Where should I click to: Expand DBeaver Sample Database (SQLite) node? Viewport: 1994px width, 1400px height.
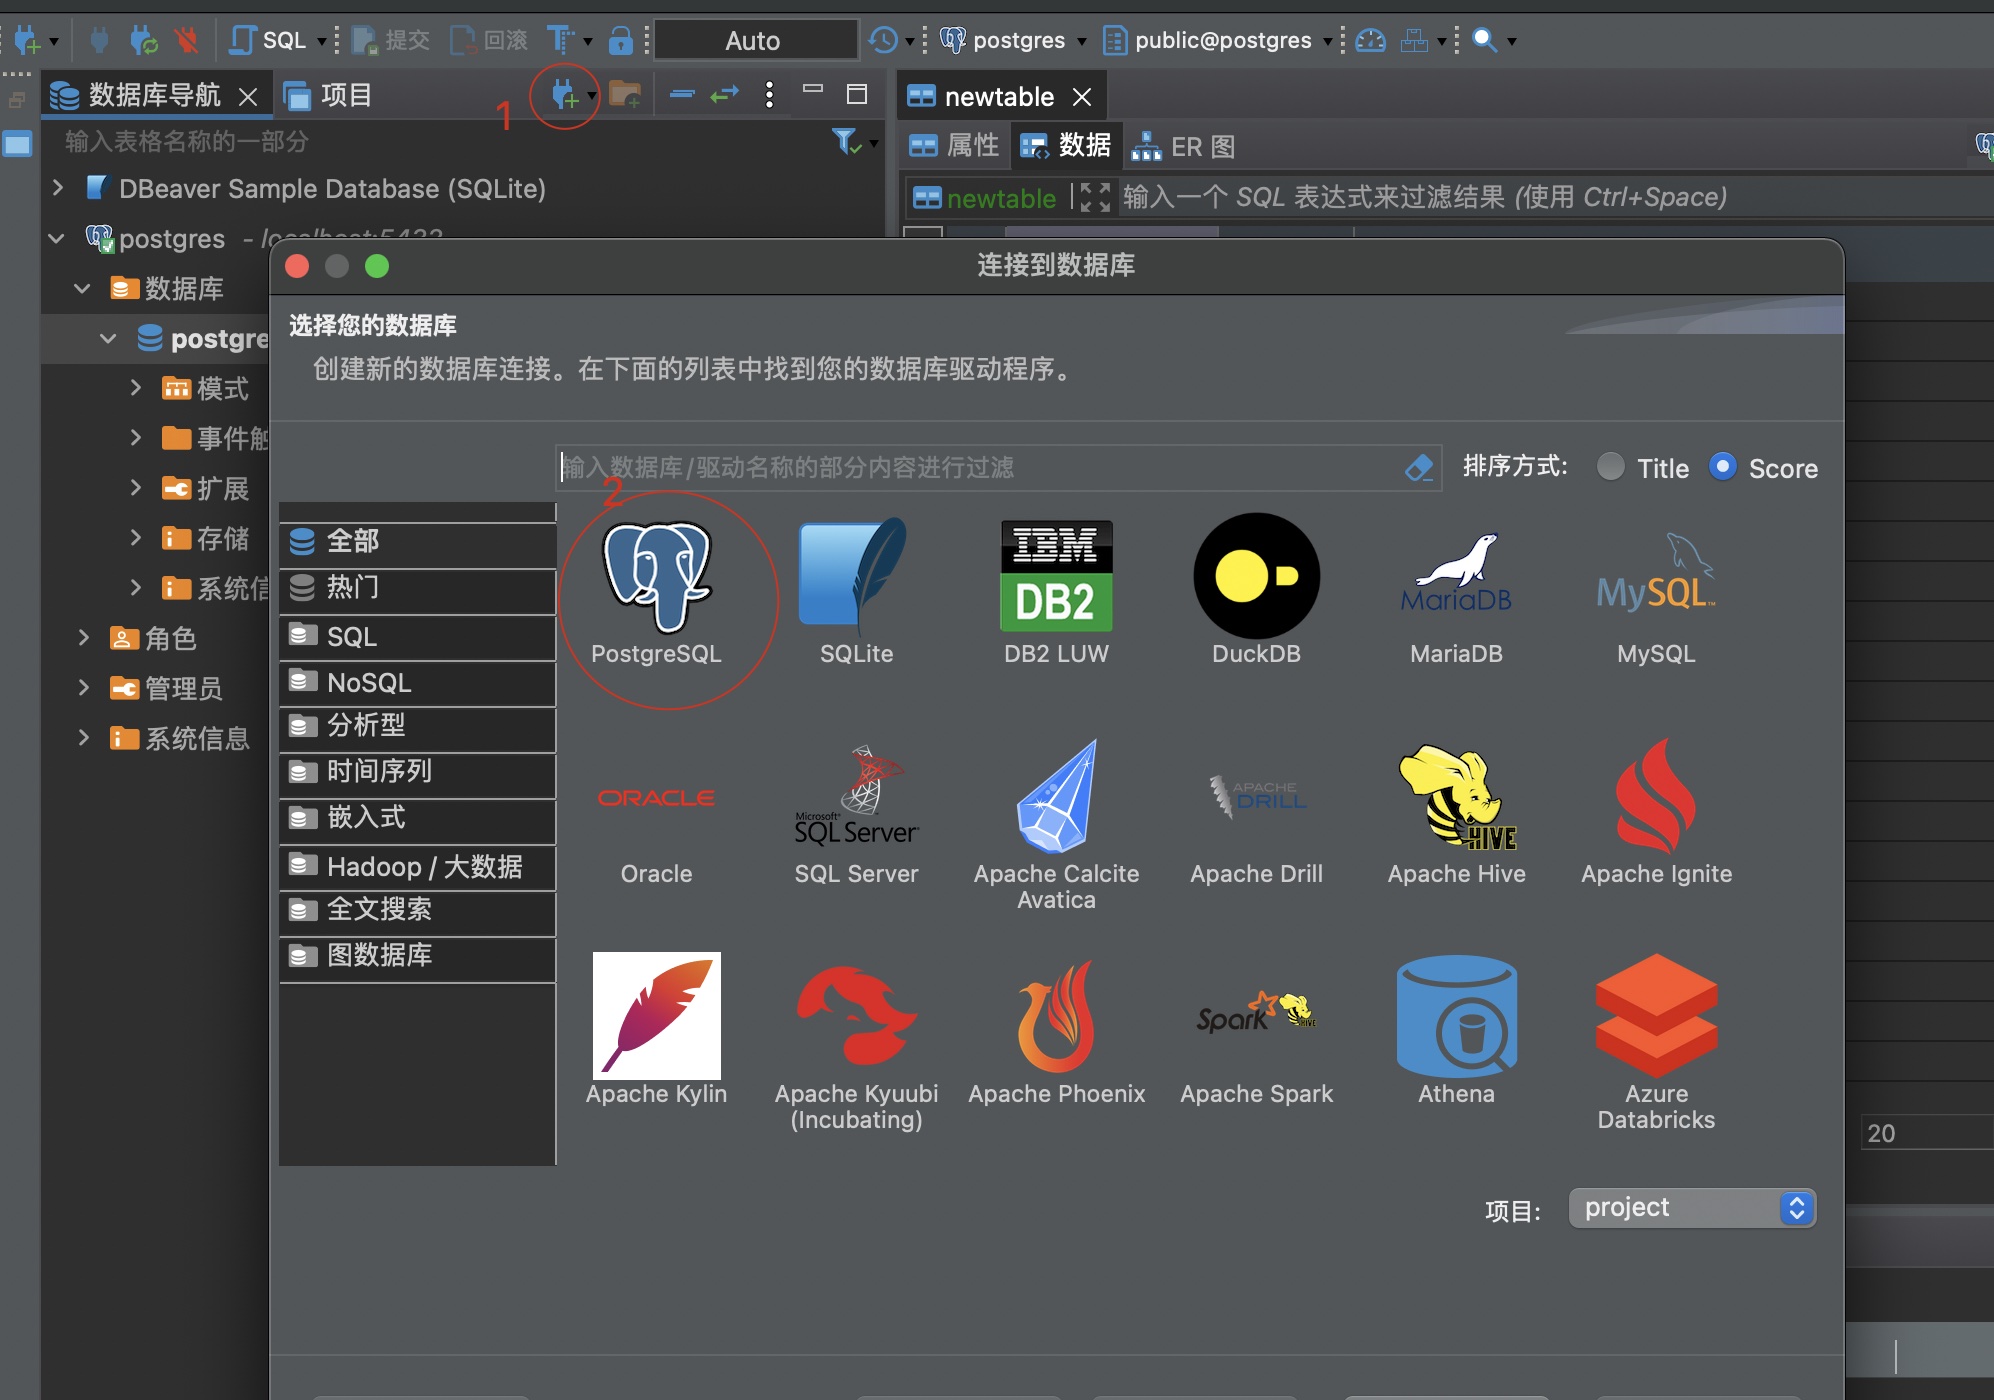[58, 188]
